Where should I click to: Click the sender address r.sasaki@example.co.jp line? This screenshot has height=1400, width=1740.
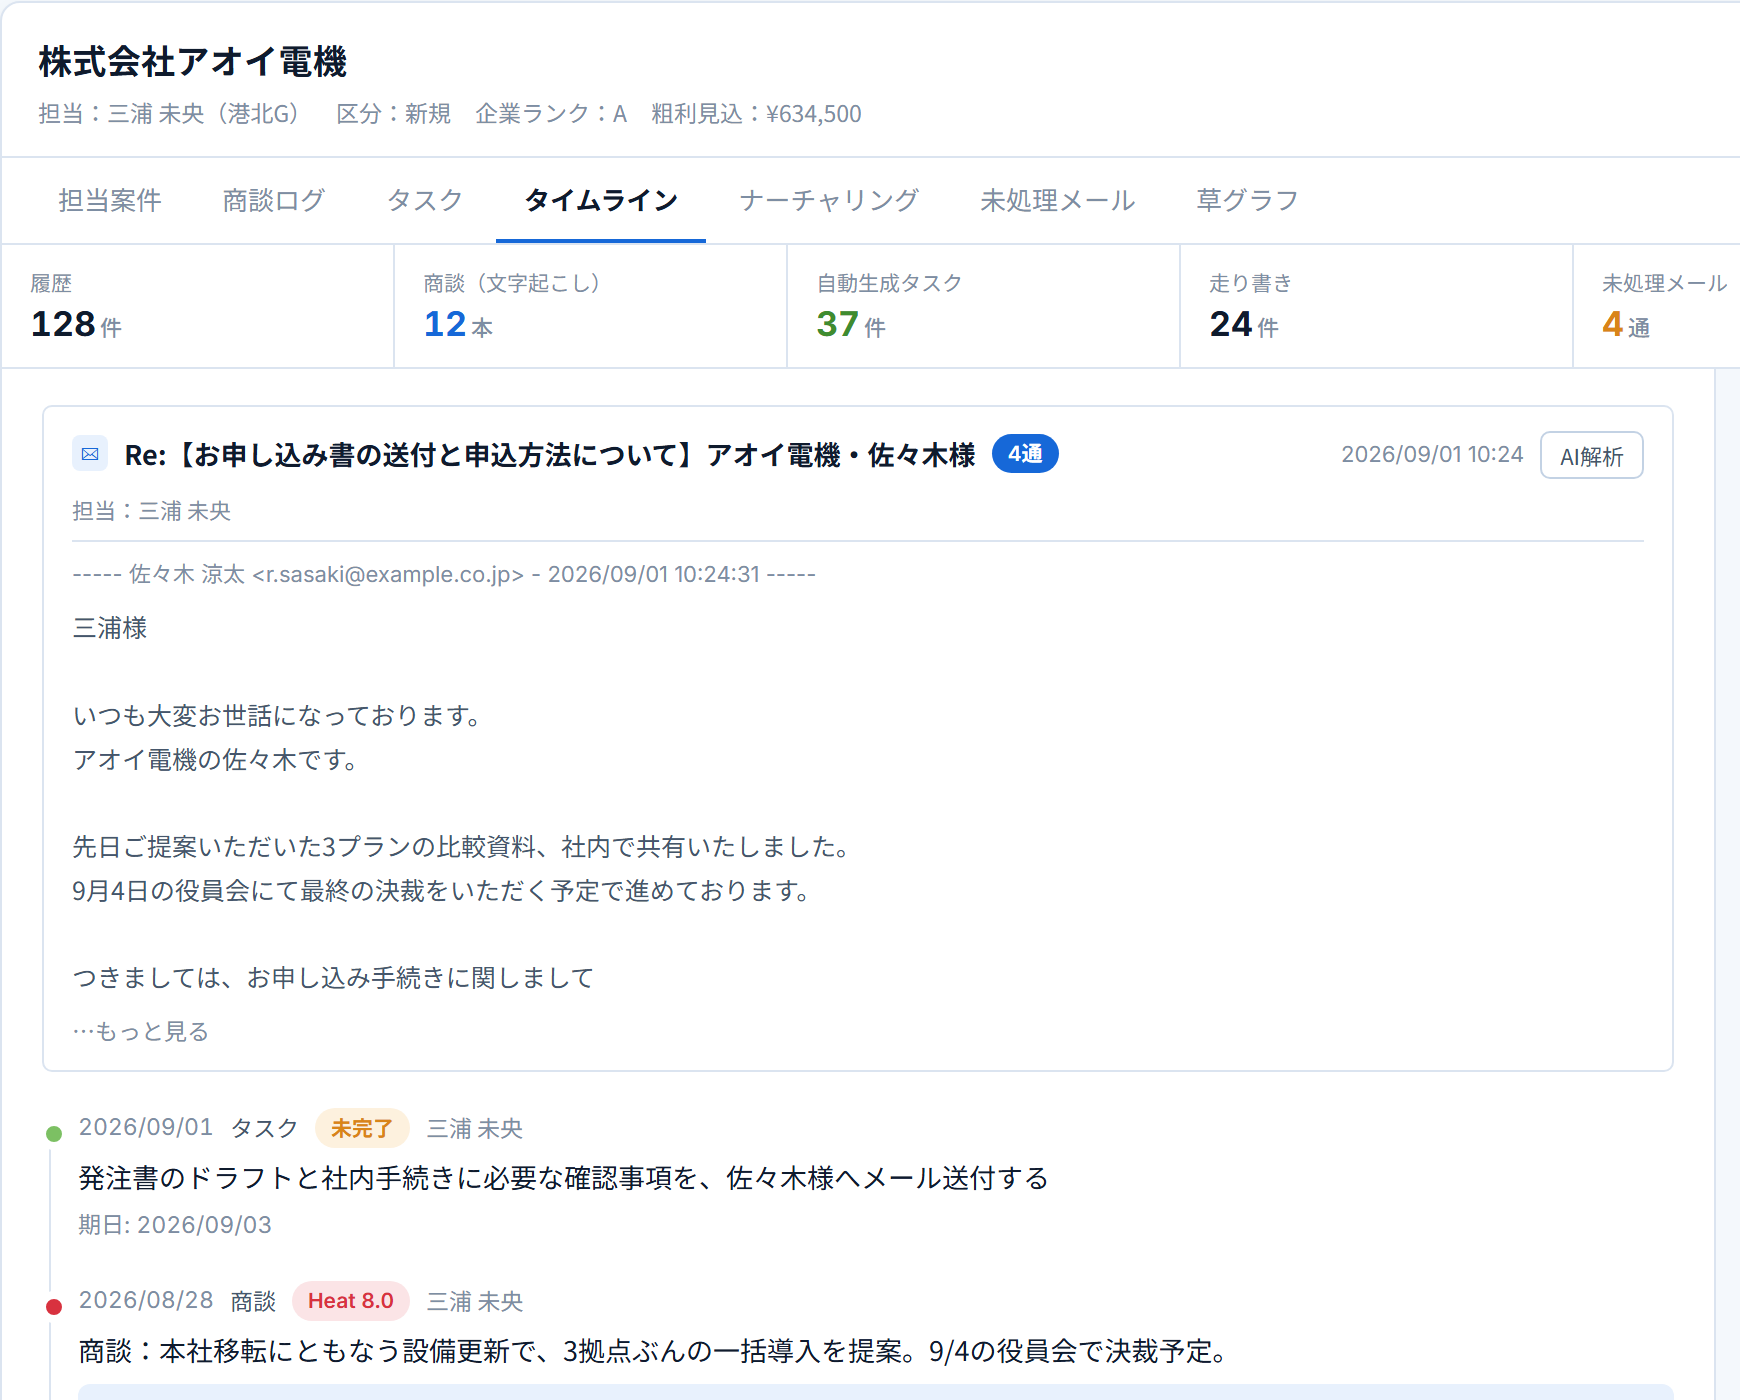[x=444, y=574]
